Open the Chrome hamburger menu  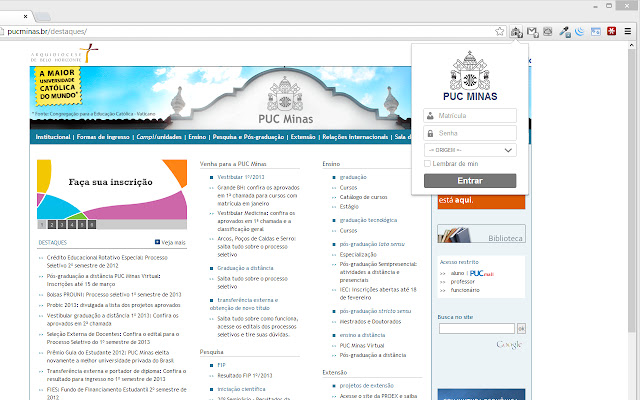[628, 31]
